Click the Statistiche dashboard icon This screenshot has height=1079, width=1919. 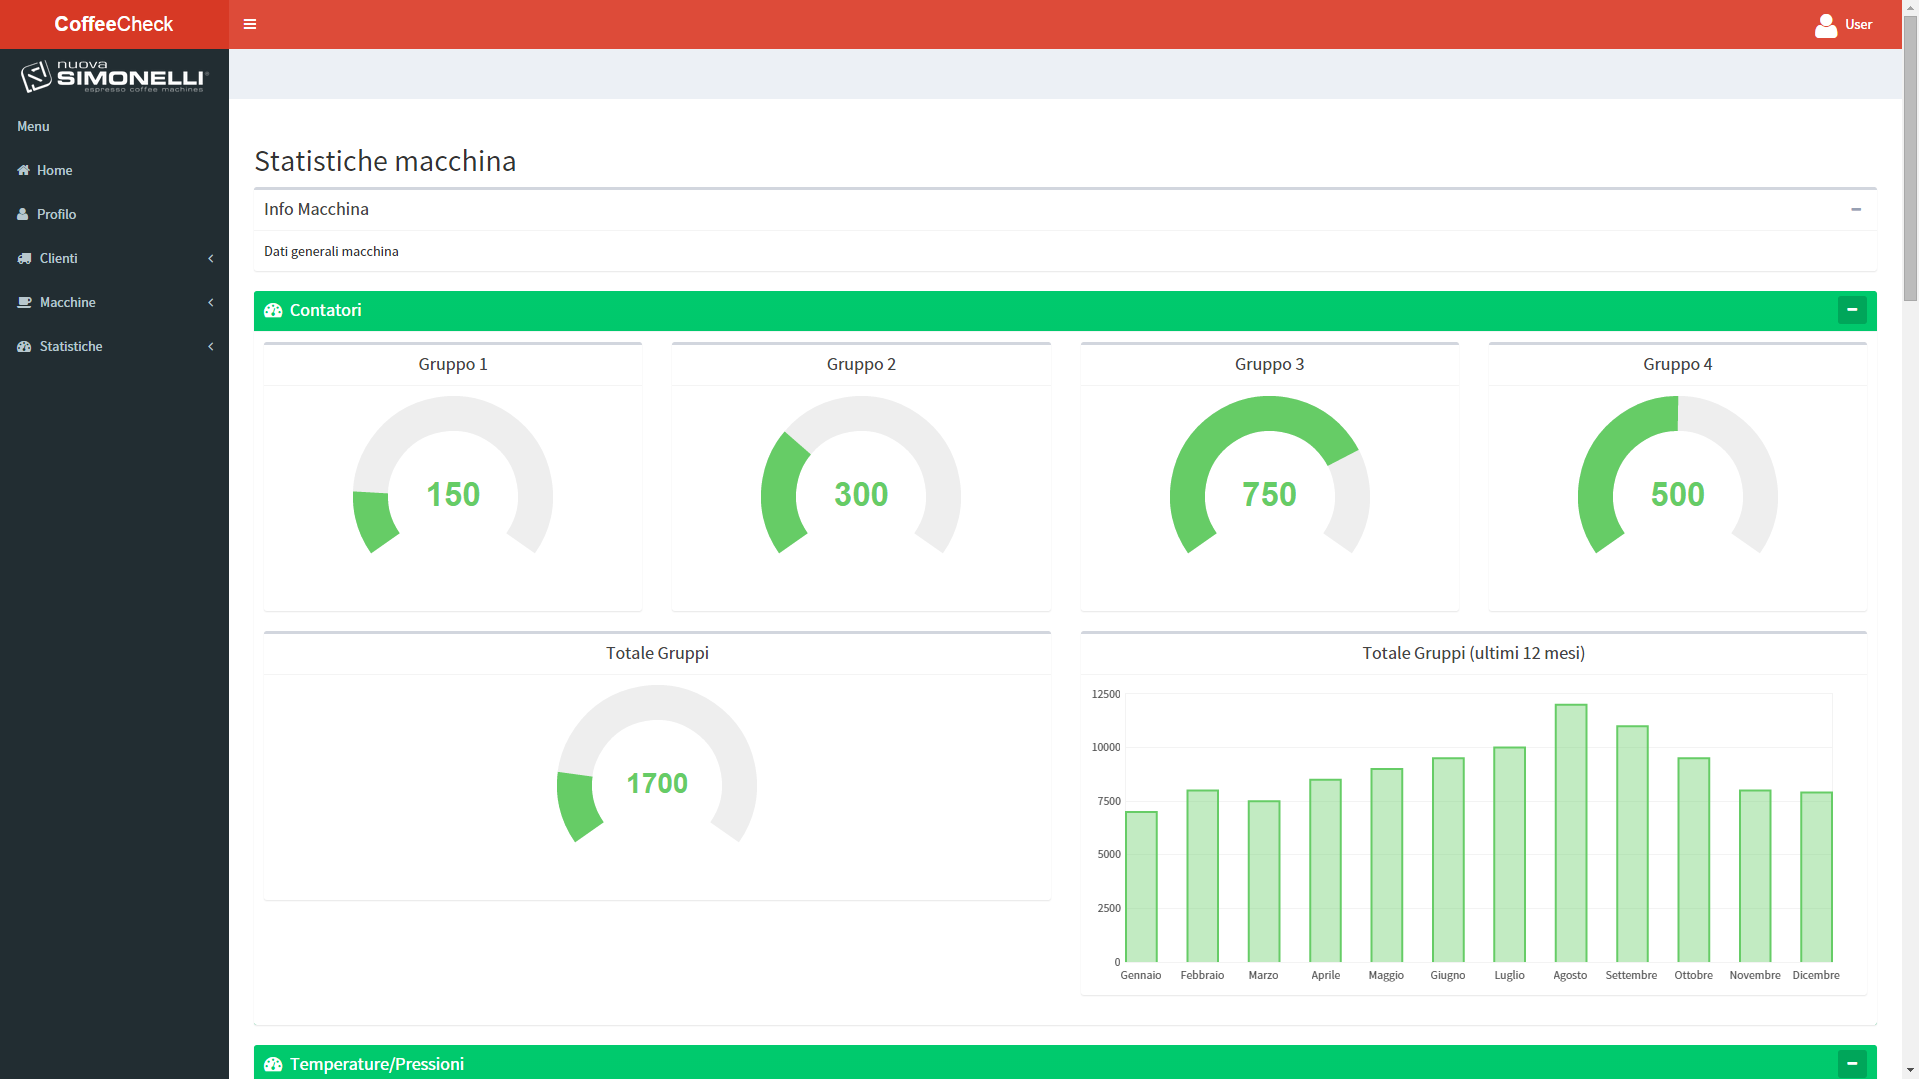coord(24,347)
